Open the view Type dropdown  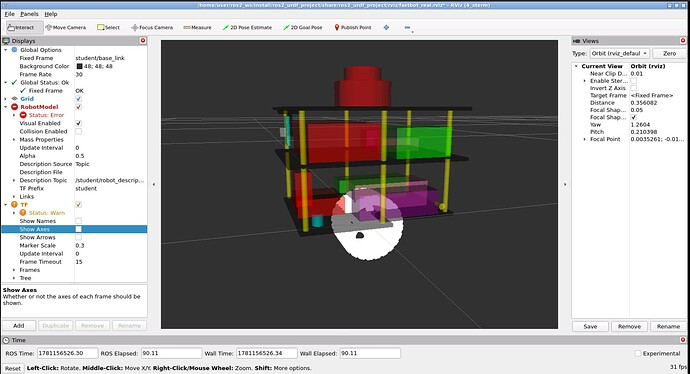coord(620,53)
